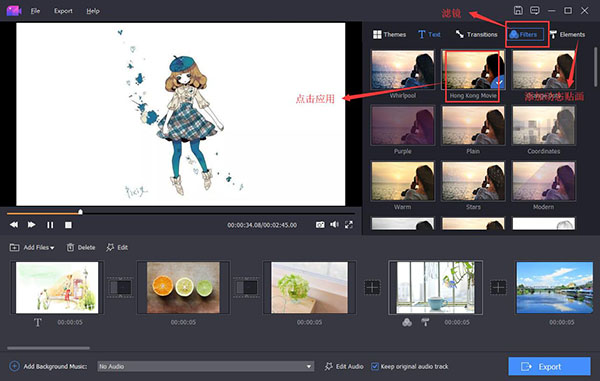Image resolution: width=600 pixels, height=381 pixels.
Task: Stop the video preview
Action: click(68, 225)
